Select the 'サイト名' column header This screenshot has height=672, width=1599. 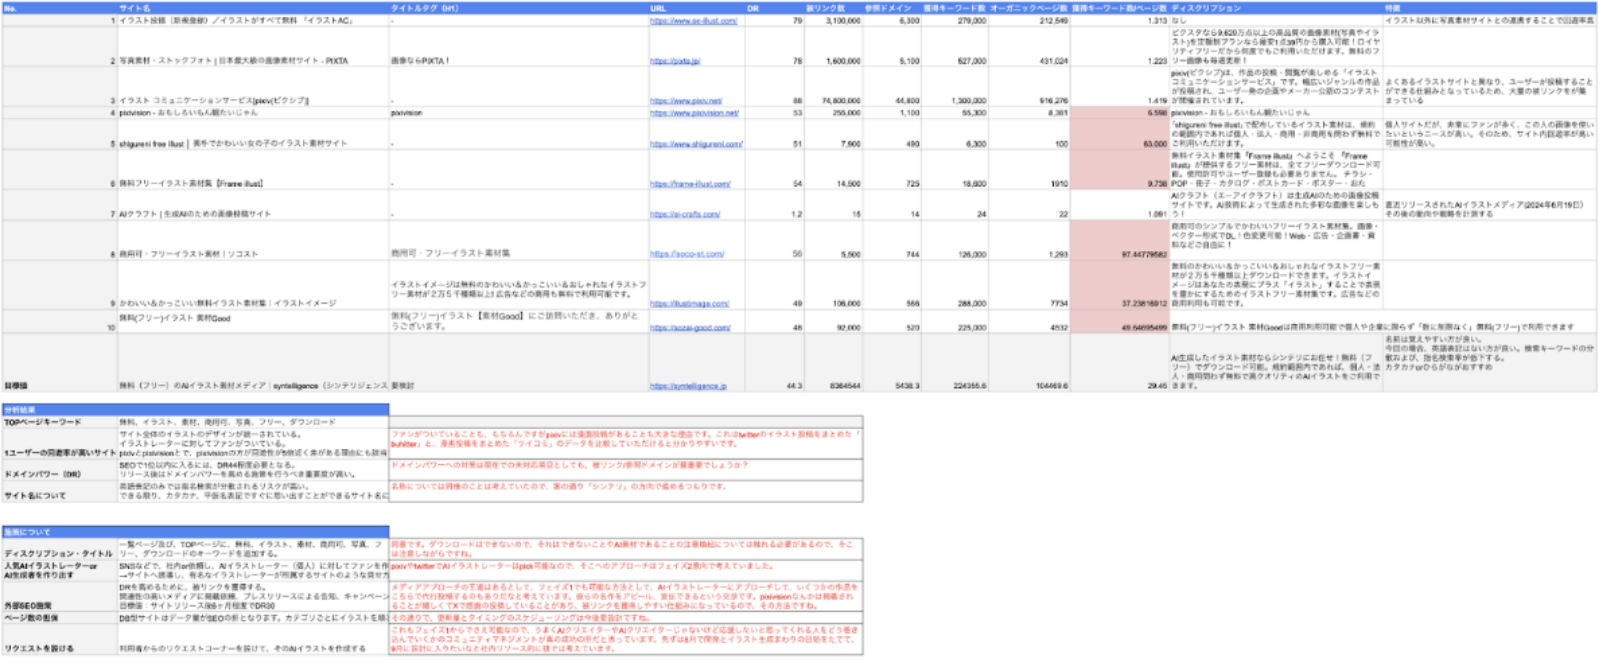pyautogui.click(x=253, y=8)
